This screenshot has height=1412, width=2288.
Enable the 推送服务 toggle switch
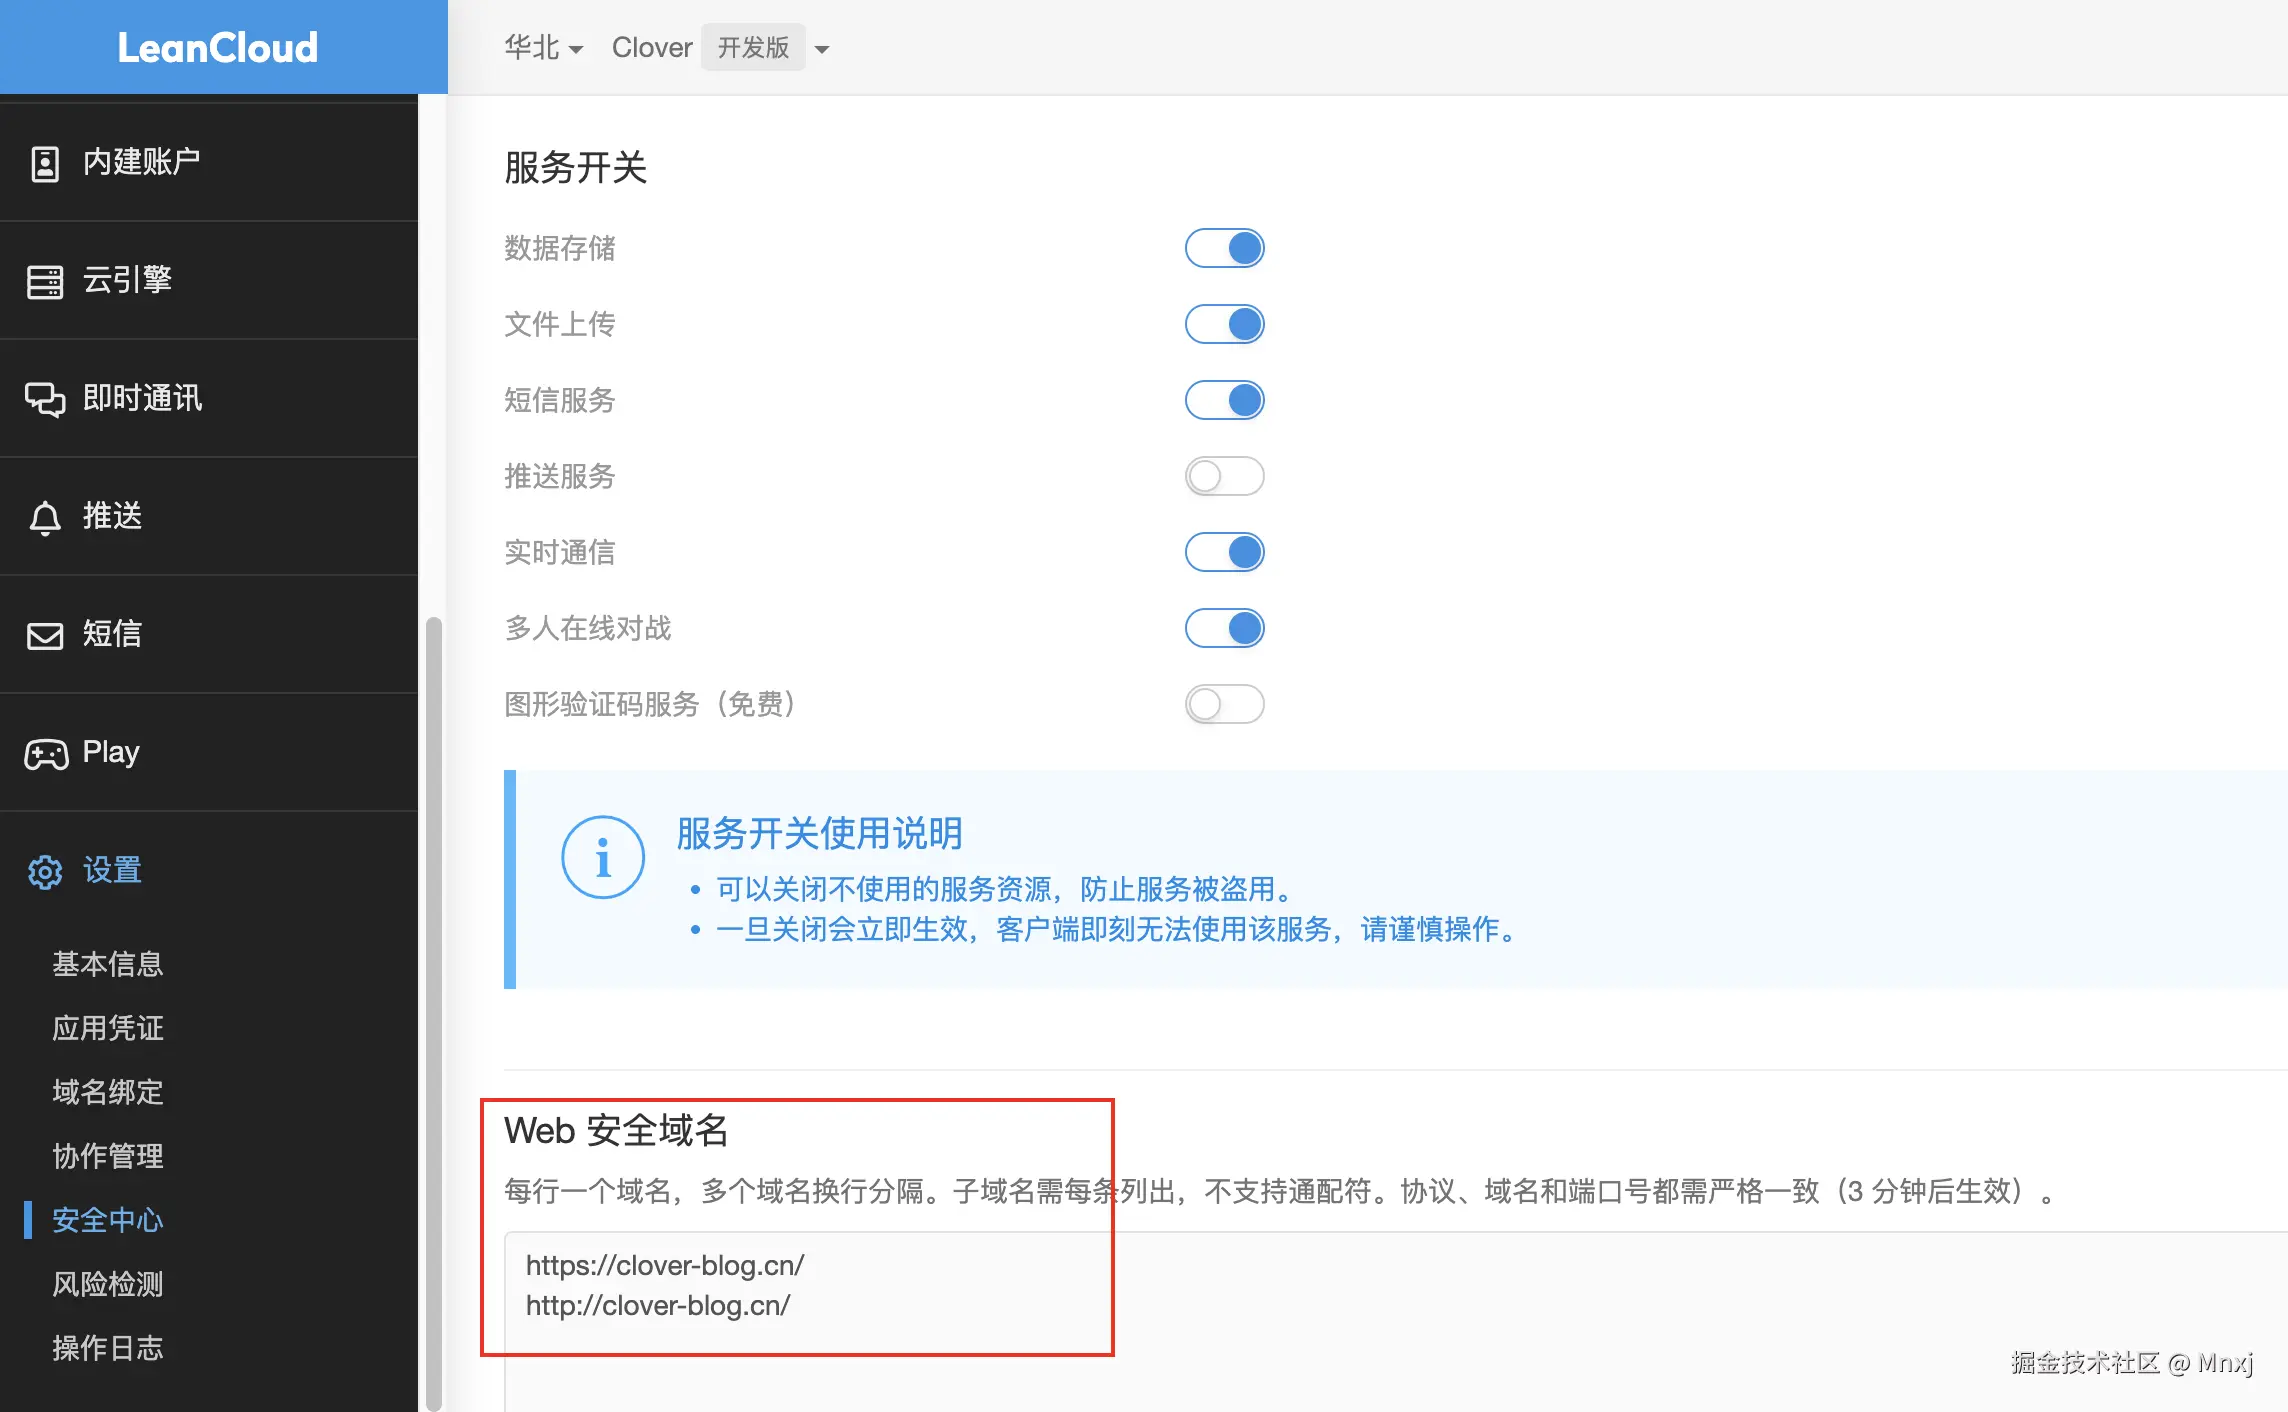coord(1224,476)
